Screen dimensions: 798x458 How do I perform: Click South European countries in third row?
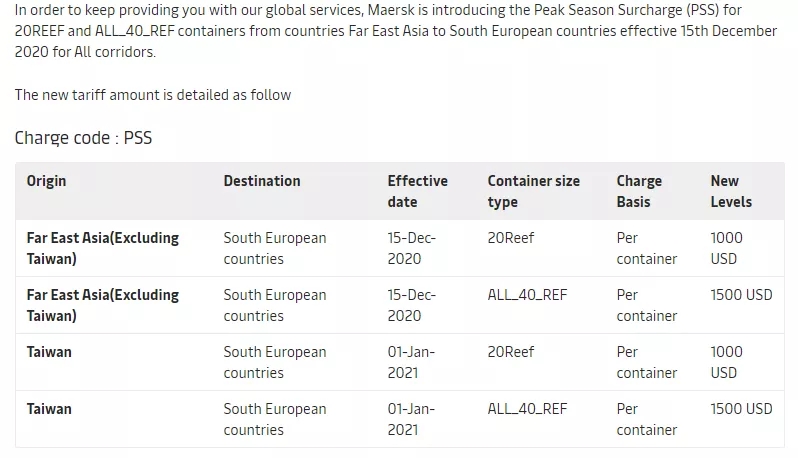274,362
